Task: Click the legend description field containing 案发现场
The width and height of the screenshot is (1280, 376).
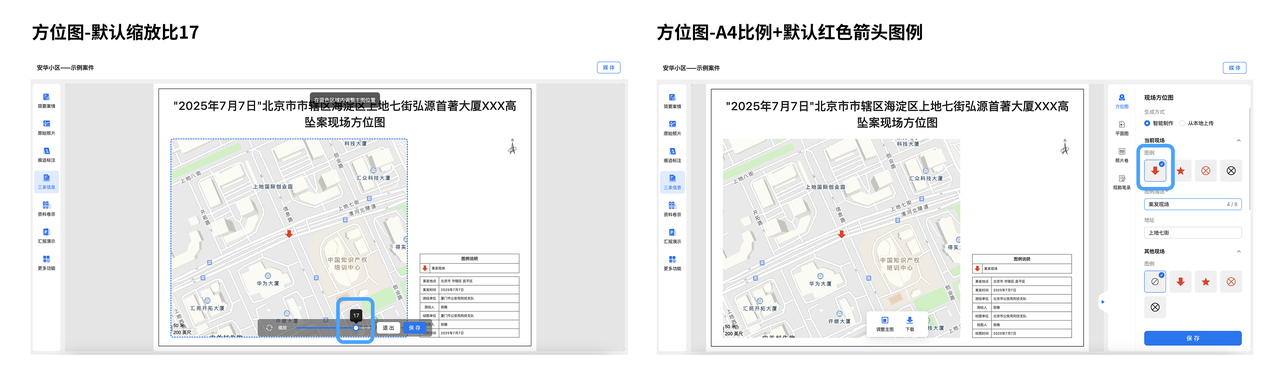Action: point(1193,204)
